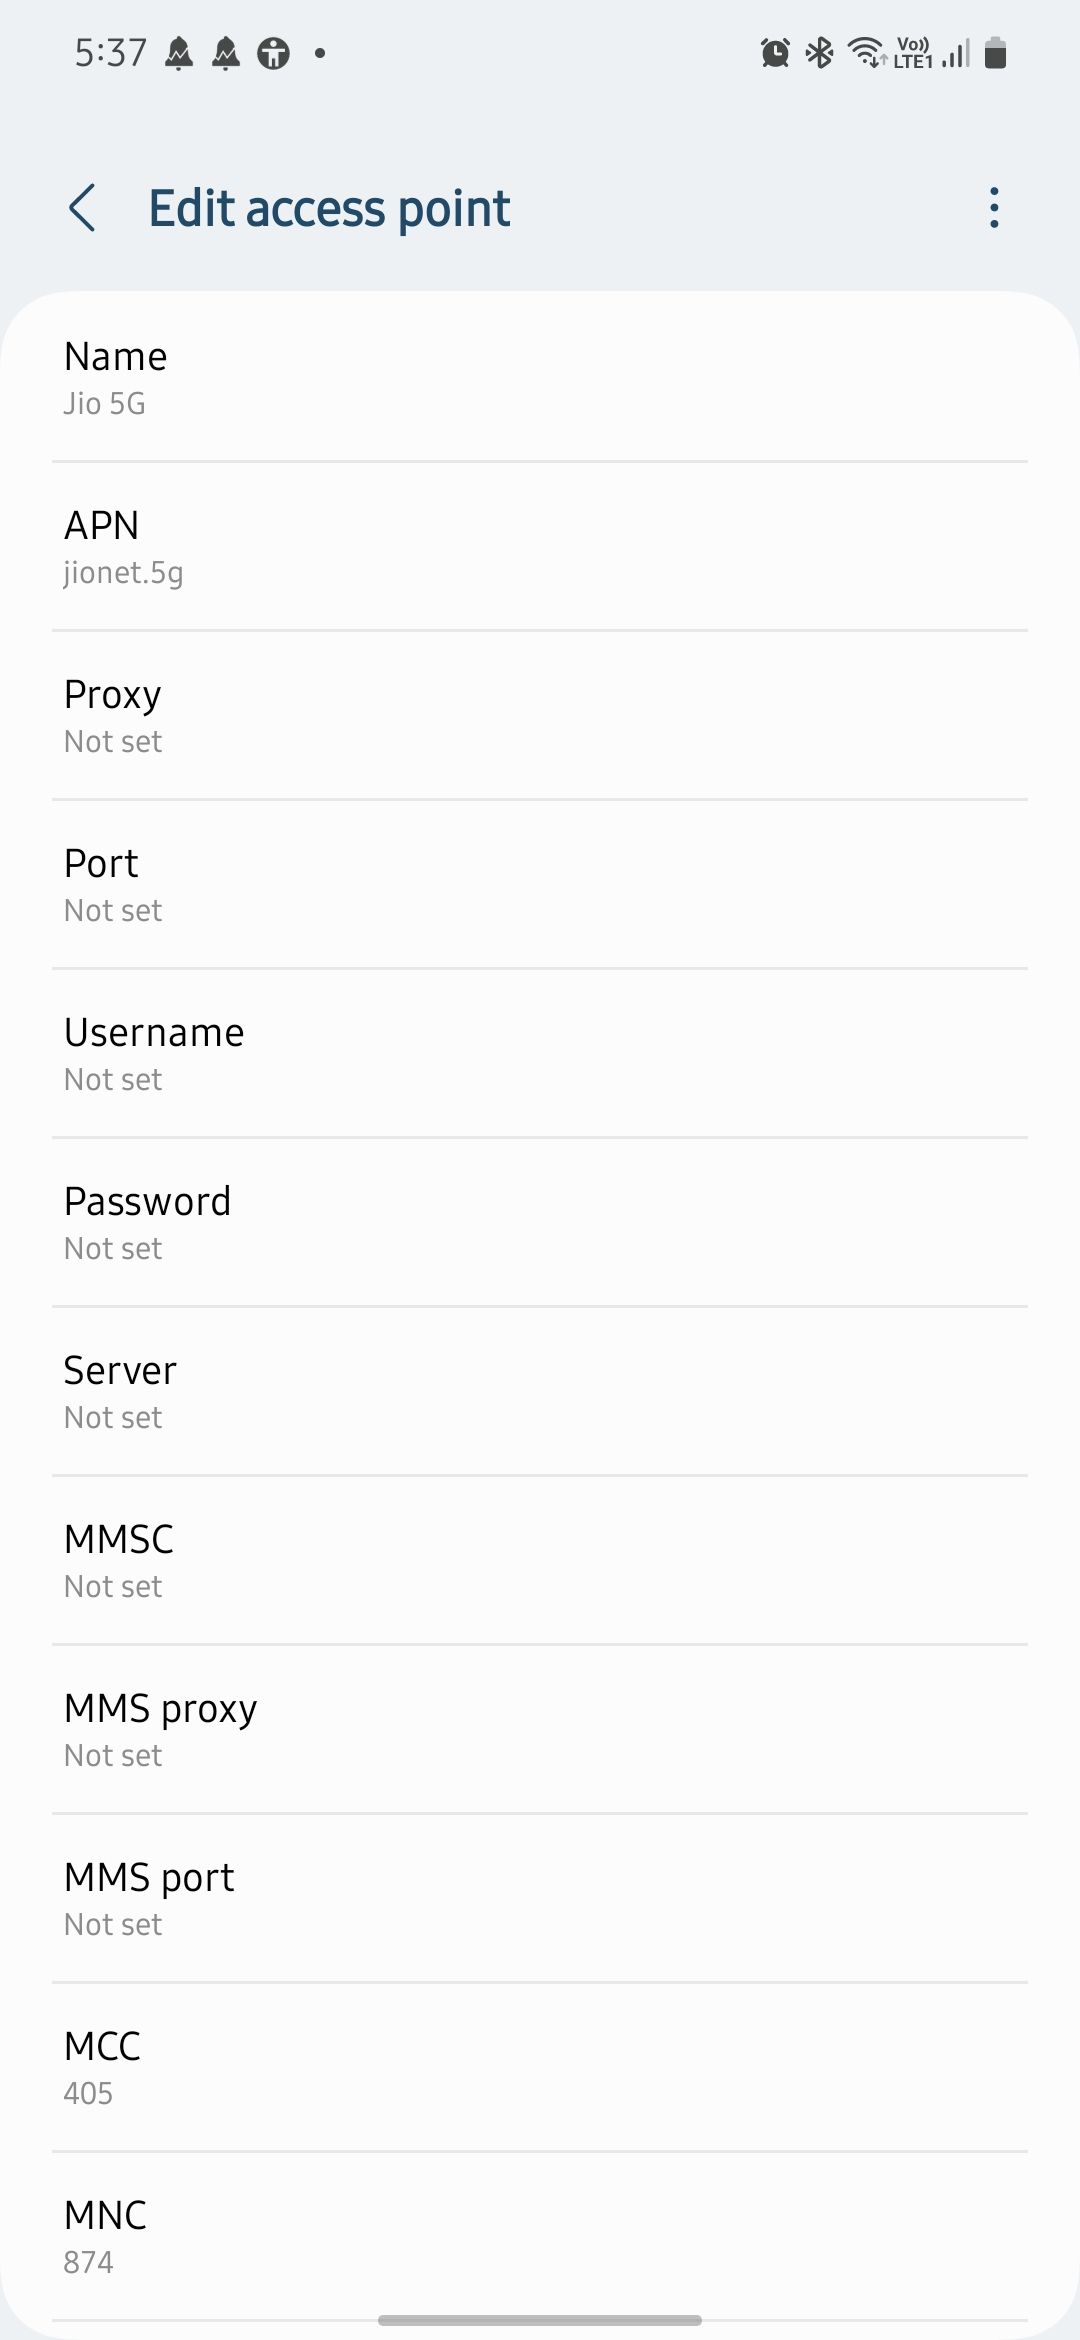Edit the APN jionet.5g entry
This screenshot has width=1080, height=2340.
point(540,547)
